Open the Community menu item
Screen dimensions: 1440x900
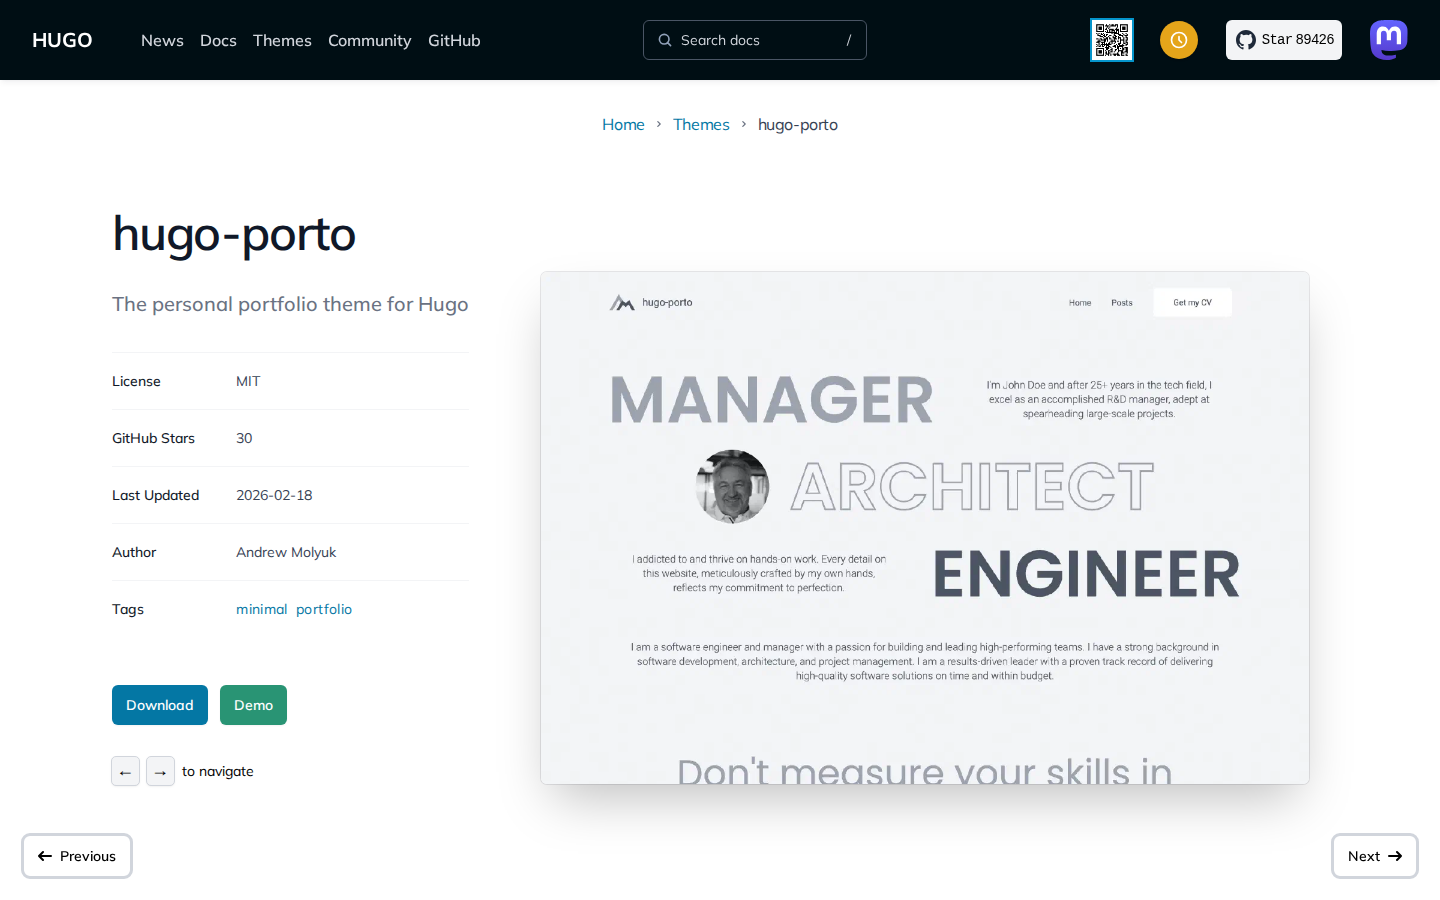click(x=369, y=40)
